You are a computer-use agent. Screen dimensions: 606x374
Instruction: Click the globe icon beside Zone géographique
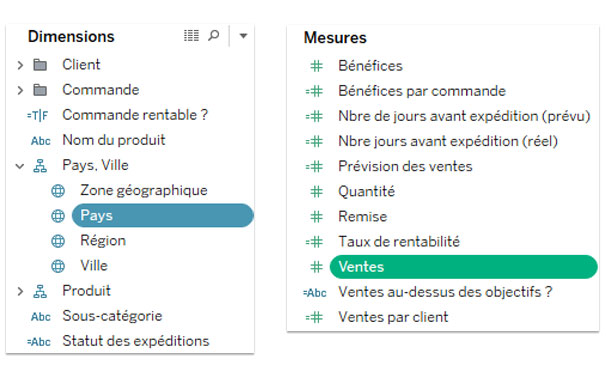[58, 191]
